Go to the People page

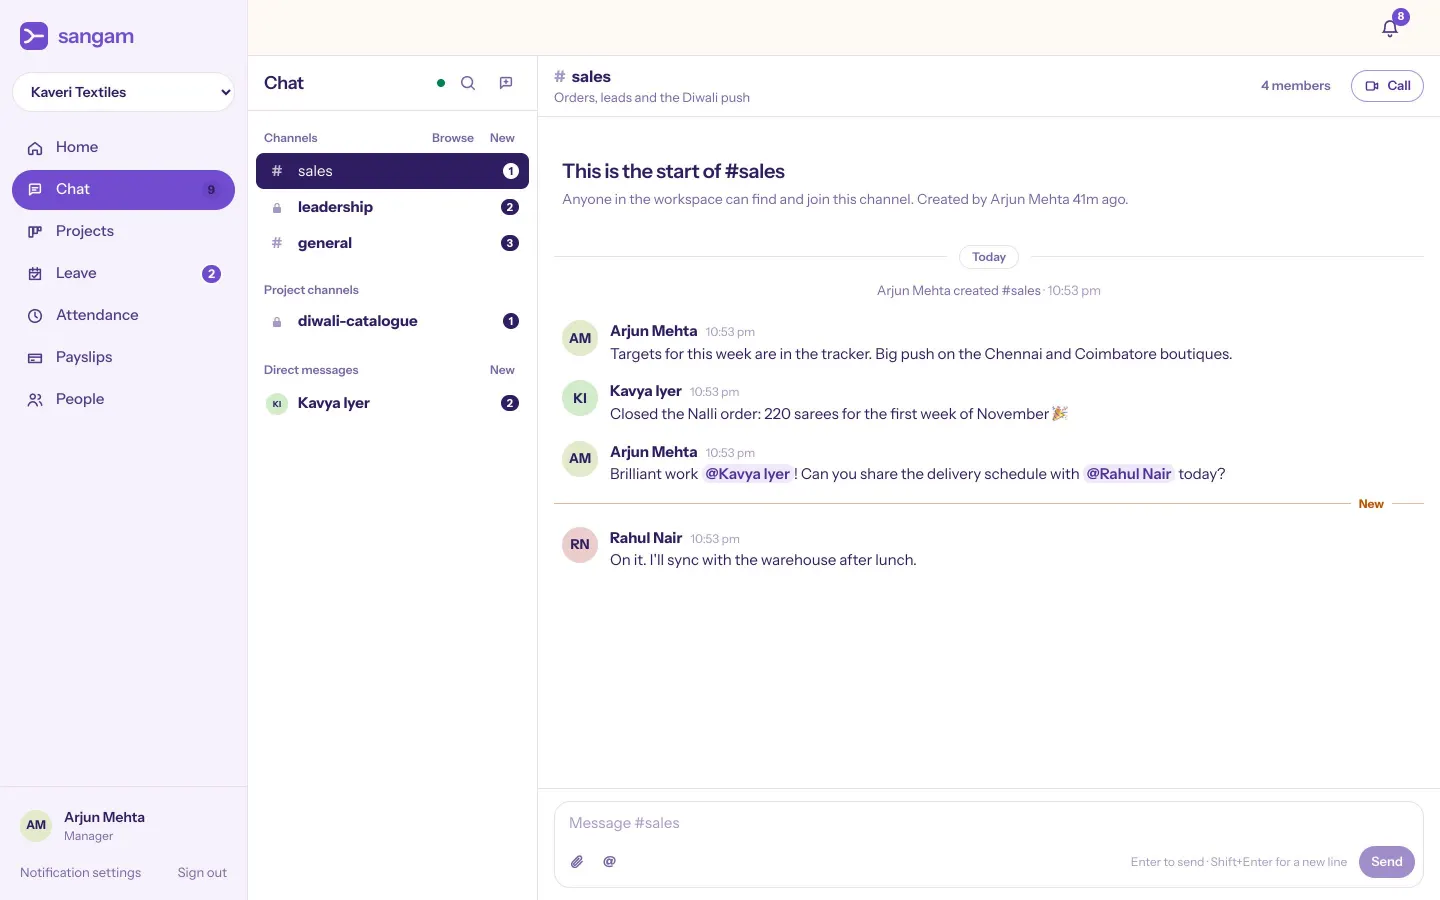pos(124,400)
